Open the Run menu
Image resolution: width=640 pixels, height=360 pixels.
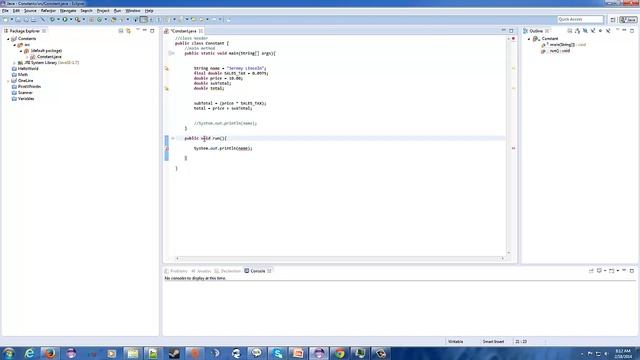(x=117, y=11)
